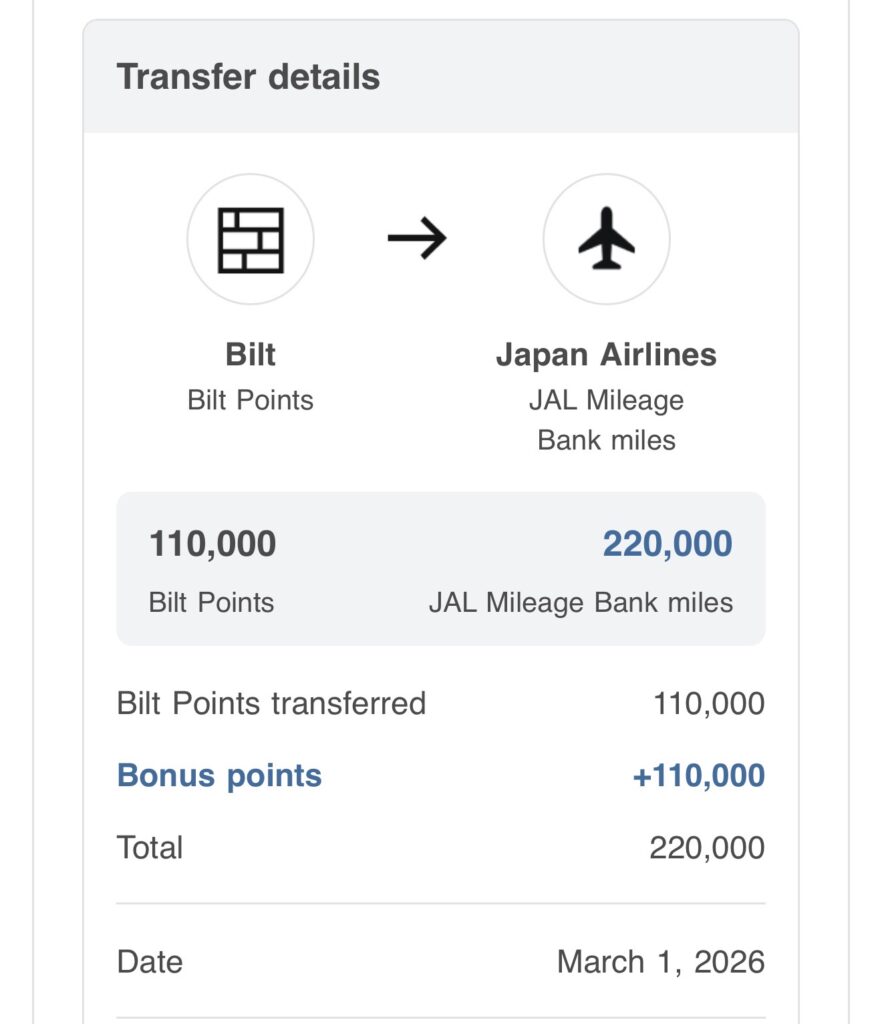This screenshot has height=1024, width=882.
Task: Click the Bilt Points transferred row label
Action: coord(271,703)
